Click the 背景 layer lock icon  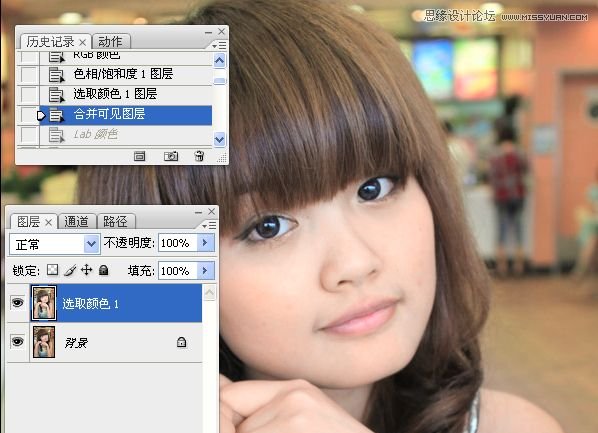pos(182,342)
